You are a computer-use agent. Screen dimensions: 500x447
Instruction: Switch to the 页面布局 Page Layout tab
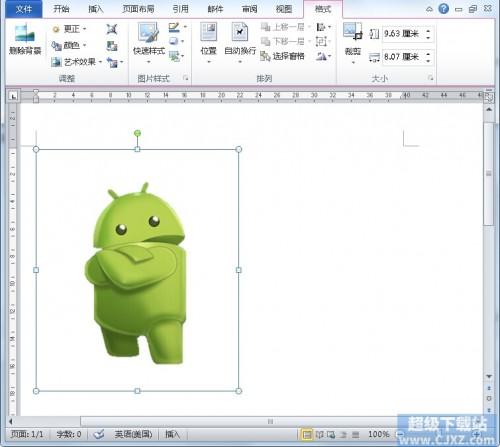click(138, 9)
